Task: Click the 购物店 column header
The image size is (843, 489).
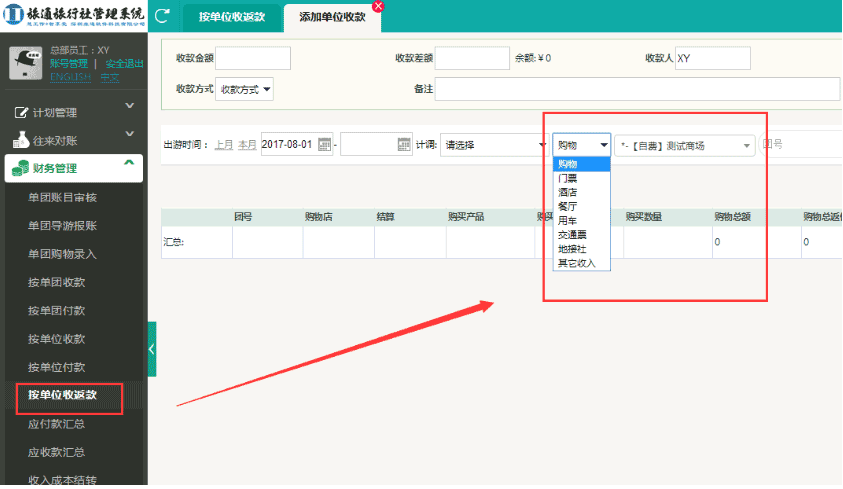Action: 318,217
